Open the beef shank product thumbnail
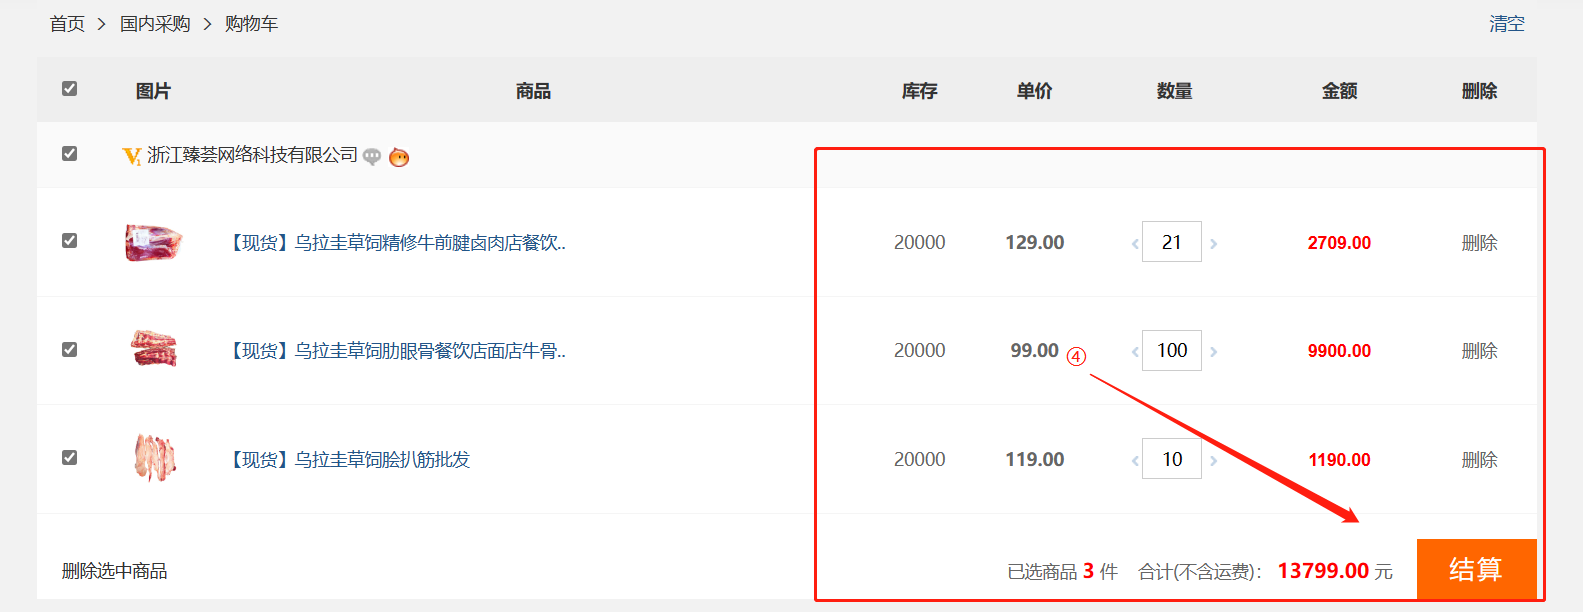This screenshot has width=1583, height=612. (x=153, y=242)
